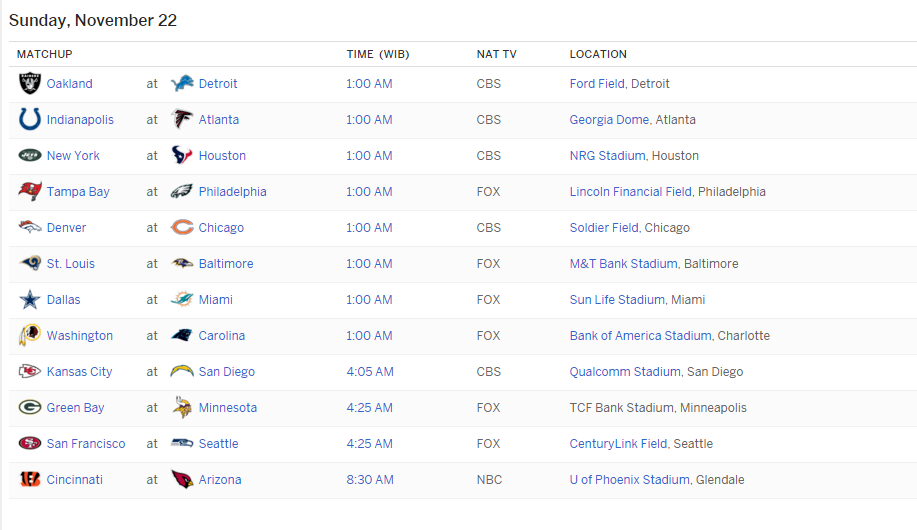Click the 4:05 AM Kansas City game time
Image resolution: width=917 pixels, height=530 pixels.
(369, 372)
